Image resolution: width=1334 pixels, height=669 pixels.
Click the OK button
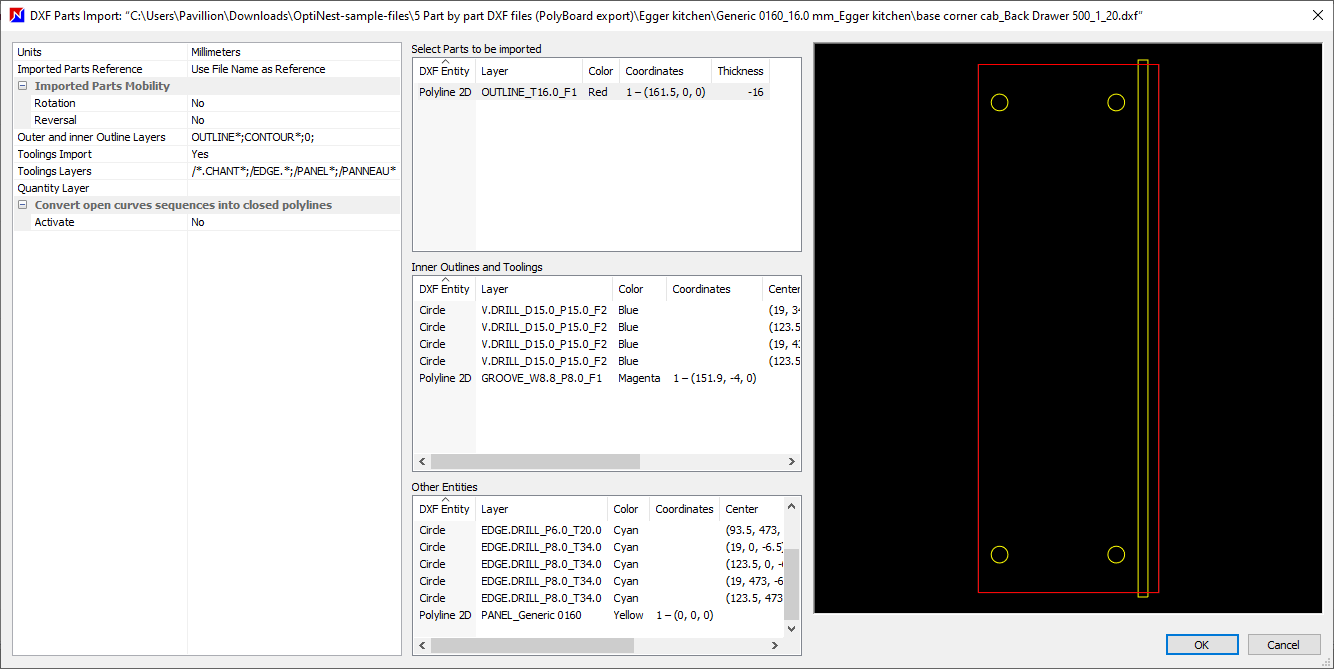(x=1202, y=645)
